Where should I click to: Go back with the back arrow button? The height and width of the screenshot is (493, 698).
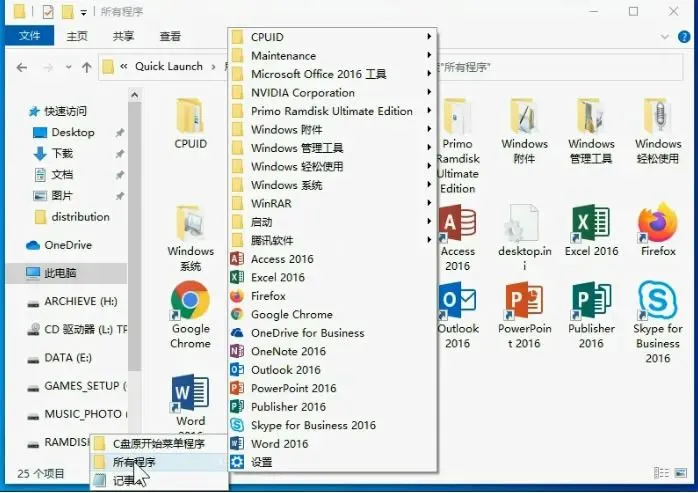pos(22,67)
